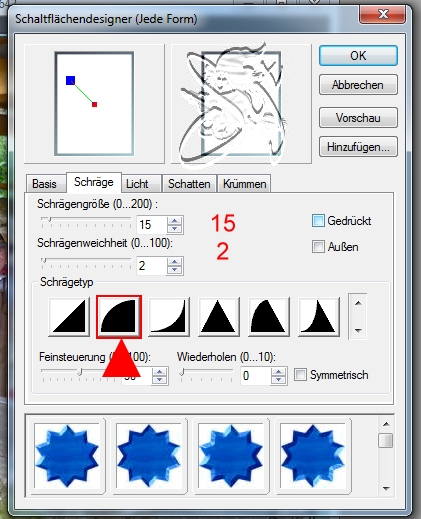Enable the Symmetrisch checkbox
This screenshot has width=421, height=519.
(x=300, y=375)
